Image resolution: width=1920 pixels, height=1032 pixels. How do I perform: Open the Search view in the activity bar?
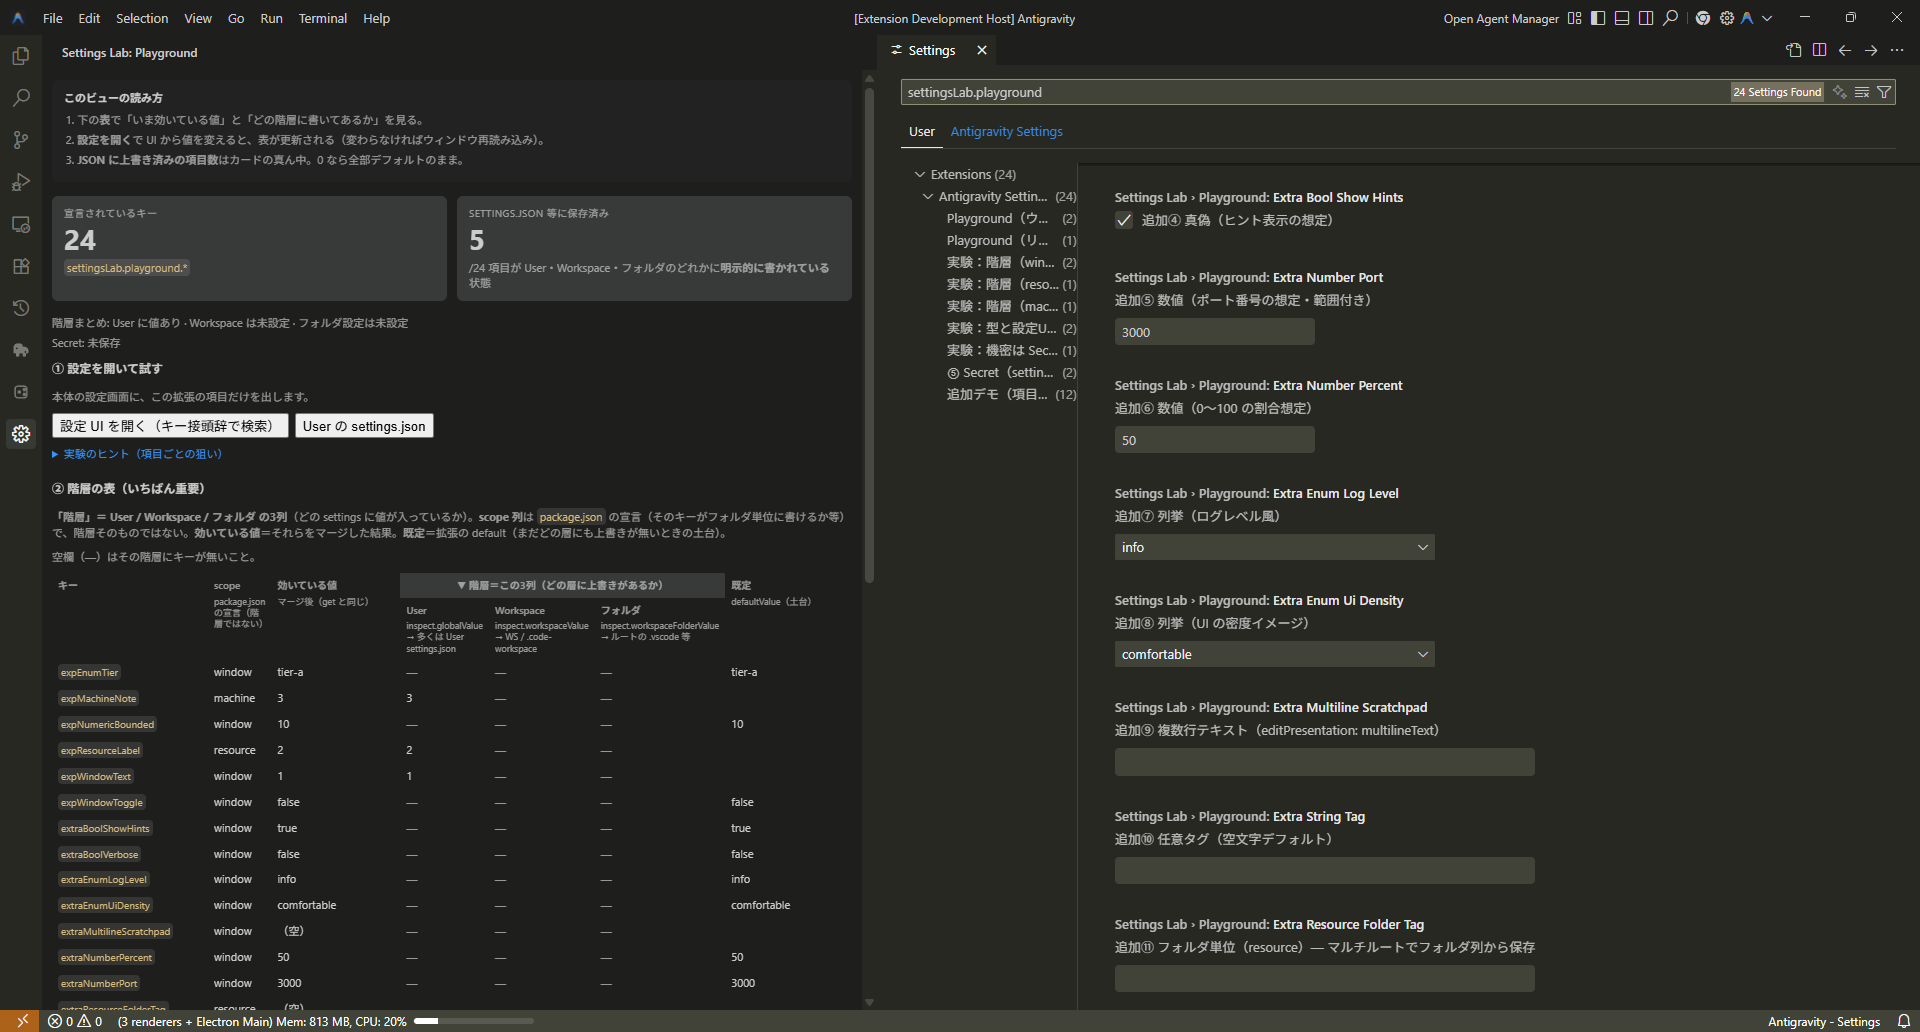click(20, 97)
